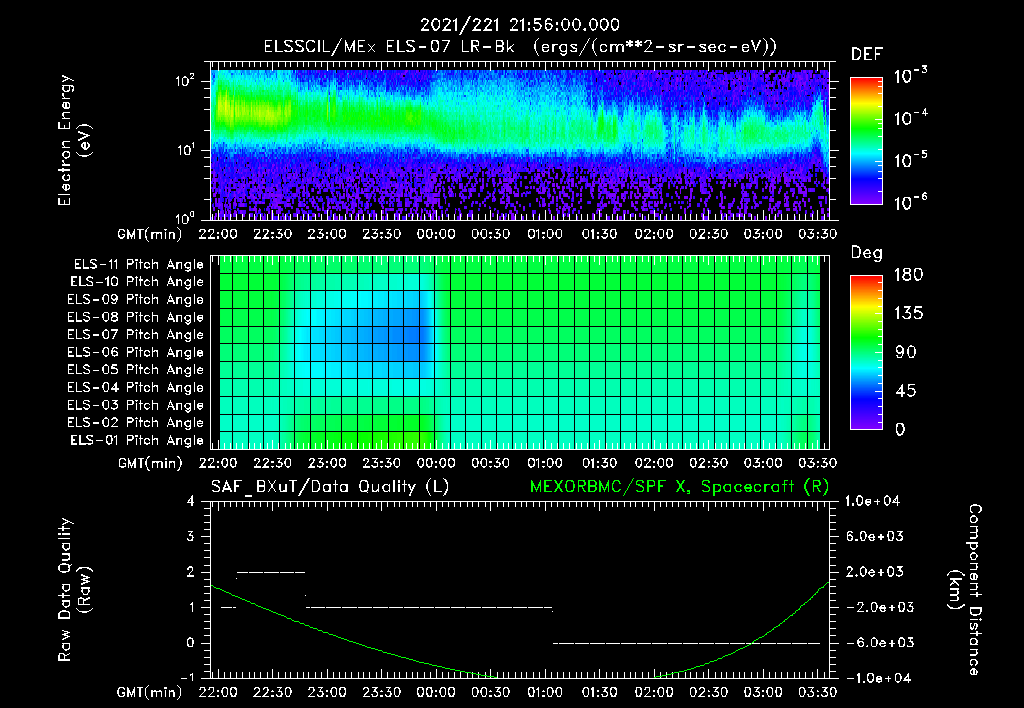Image resolution: width=1024 pixels, height=708 pixels.
Task: Select the Component Distance (km) axis label
Action: [964, 590]
